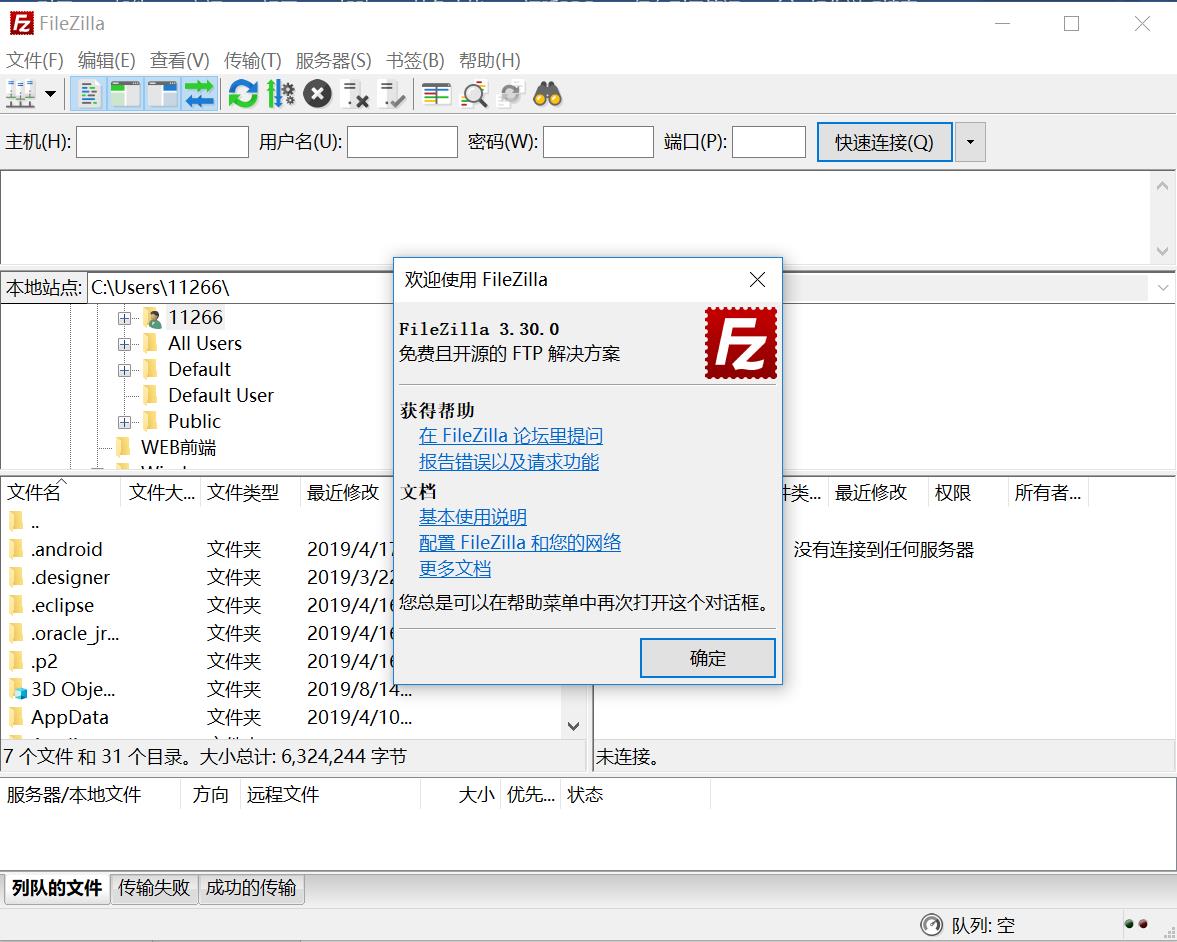This screenshot has width=1177, height=942.
Task: Open the Site Manager icon
Action: pyautogui.click(x=21, y=95)
